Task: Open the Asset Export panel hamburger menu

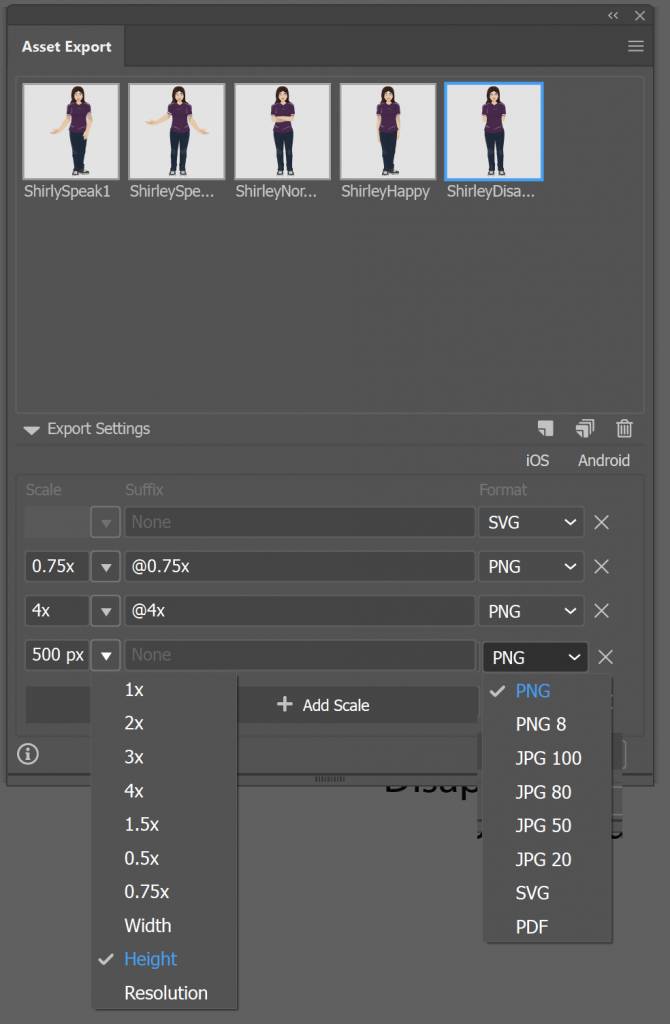Action: 635,46
